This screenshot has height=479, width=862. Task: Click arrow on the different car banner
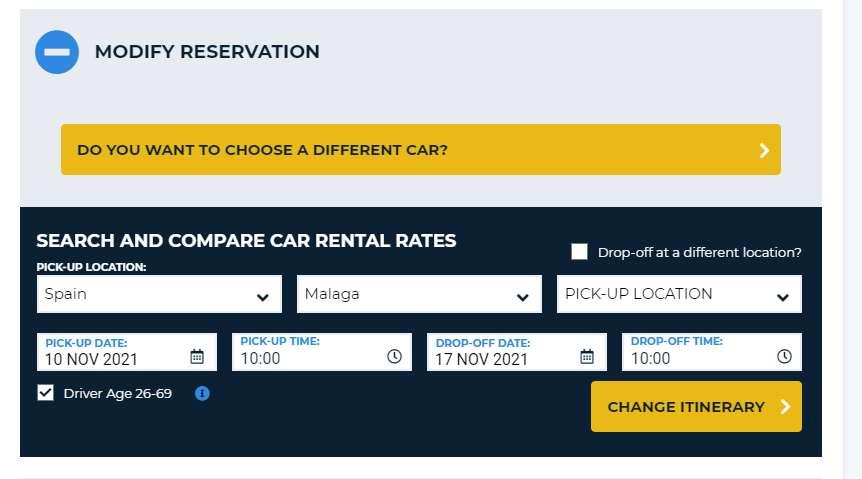(x=764, y=151)
